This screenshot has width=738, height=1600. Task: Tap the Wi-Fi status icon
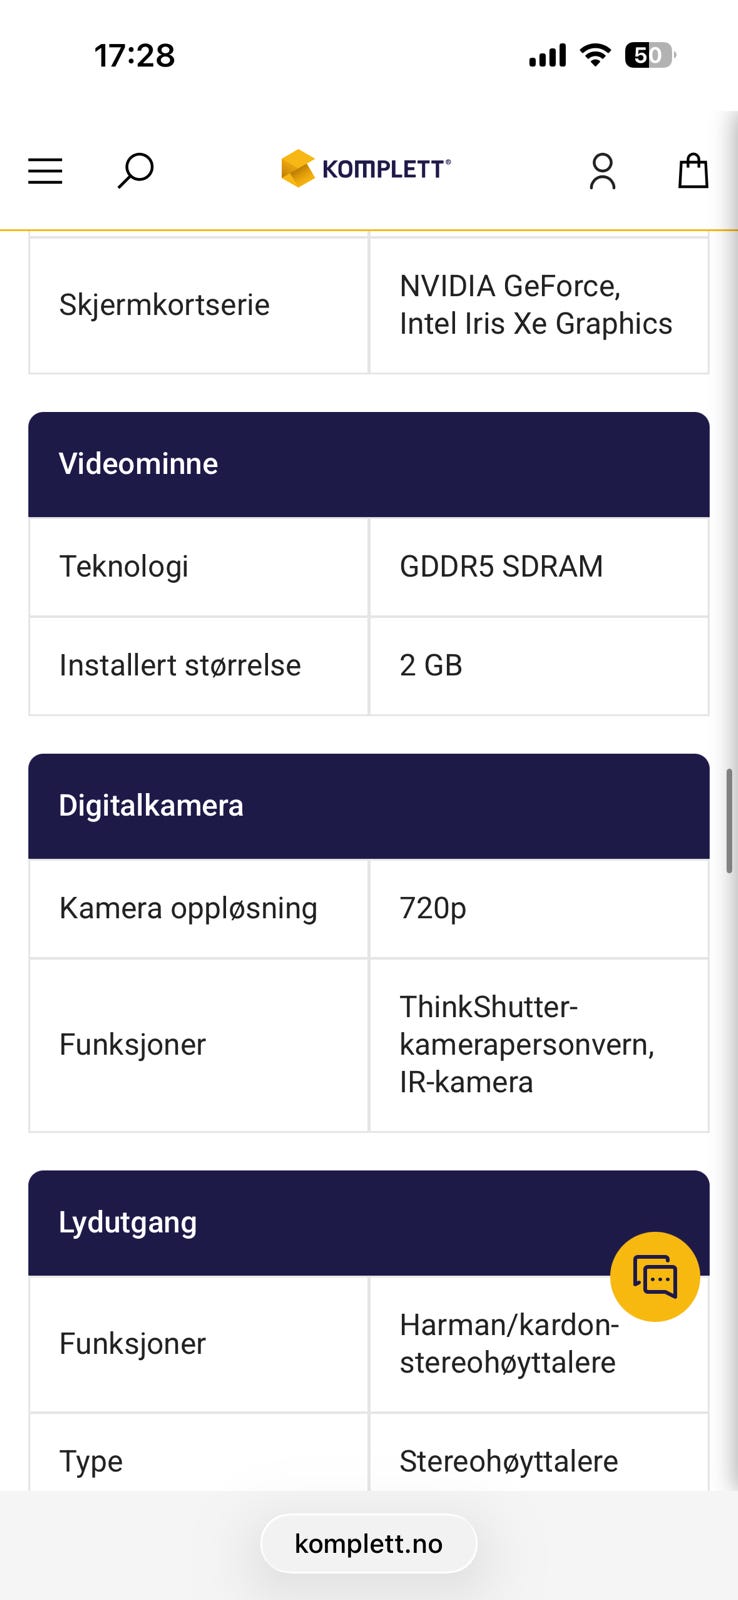595,55
